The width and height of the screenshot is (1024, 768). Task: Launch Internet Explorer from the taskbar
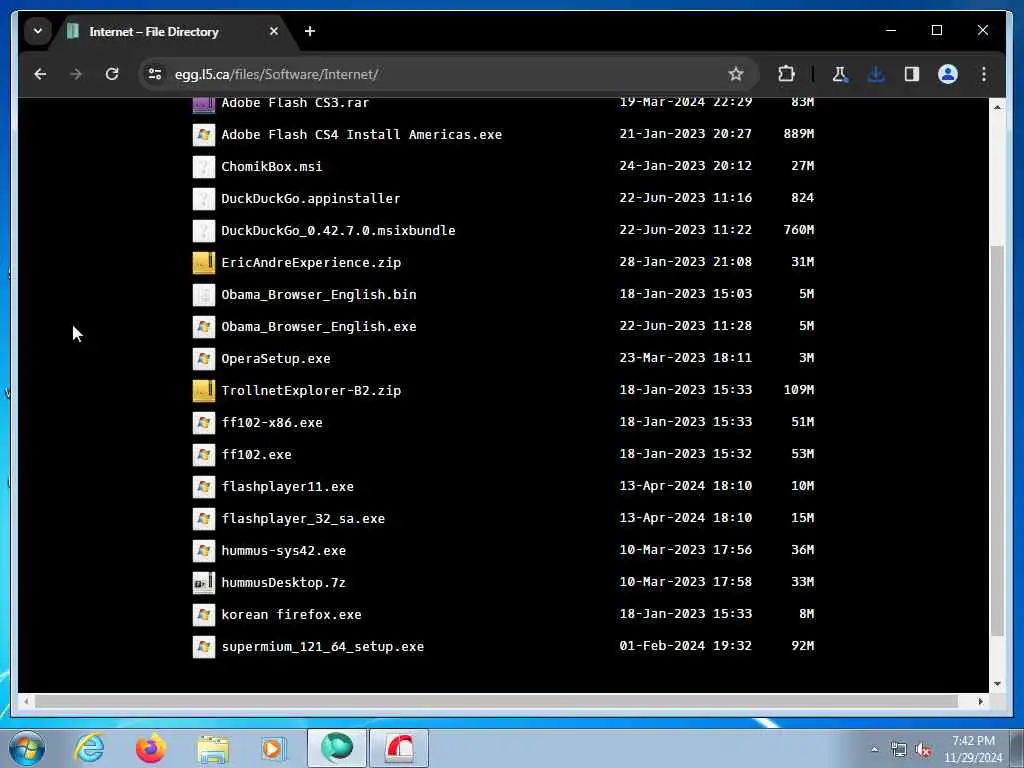pos(89,748)
